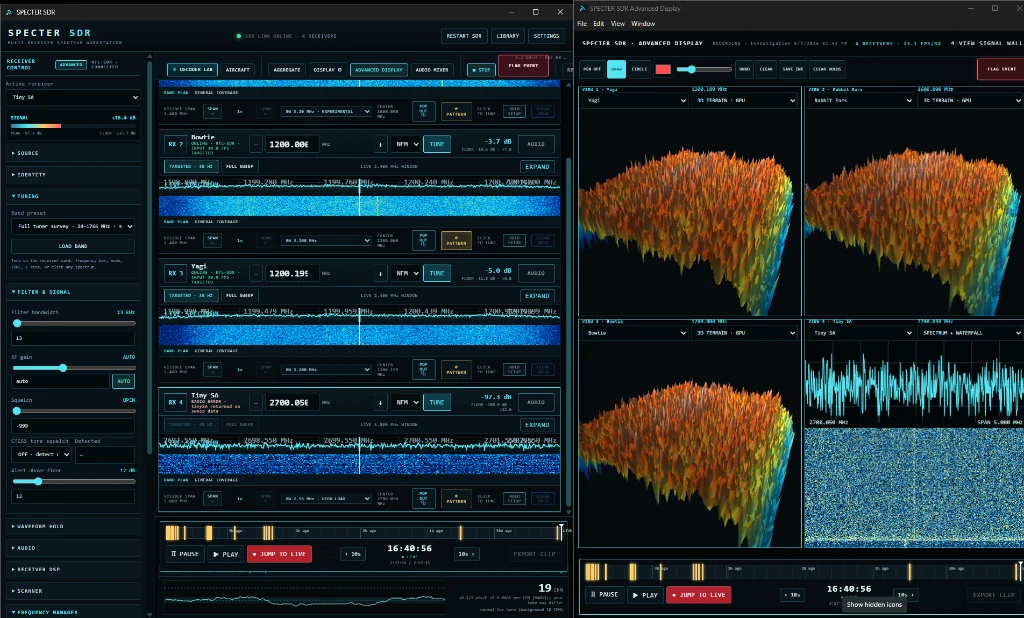Toggle Advanced mode in Receiver Control

click(71, 65)
